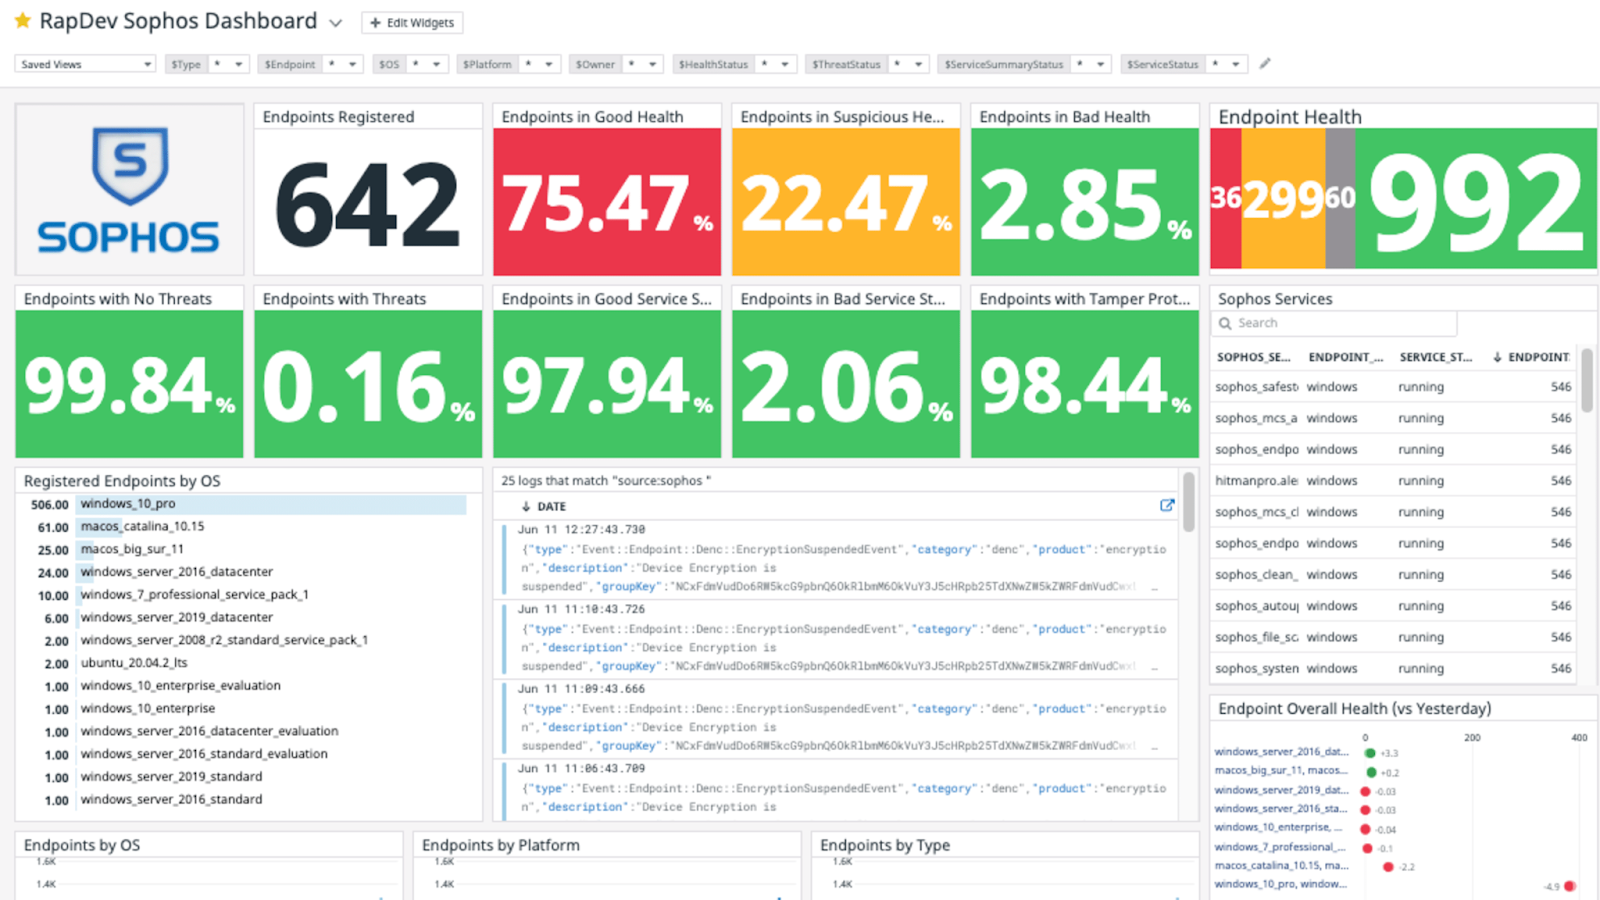The width and height of the screenshot is (1600, 900).
Task: Click the 99.84% Endpoints with No Threats tile
Action: click(x=129, y=384)
